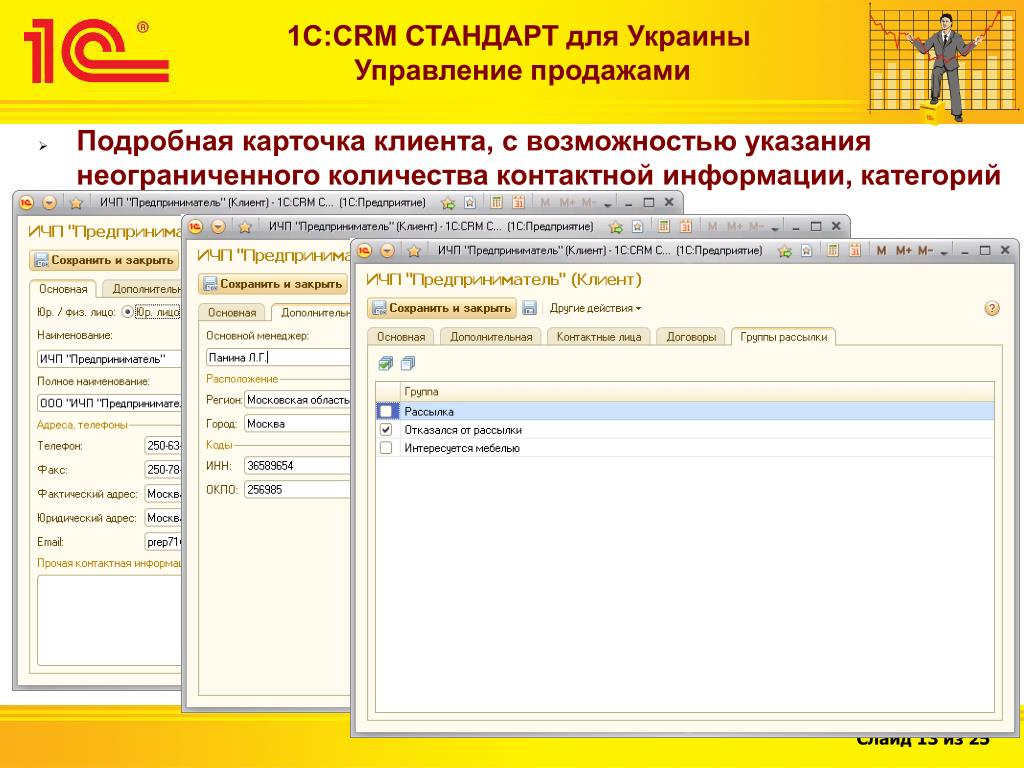Select Основная tab in back window

pyautogui.click(x=63, y=289)
